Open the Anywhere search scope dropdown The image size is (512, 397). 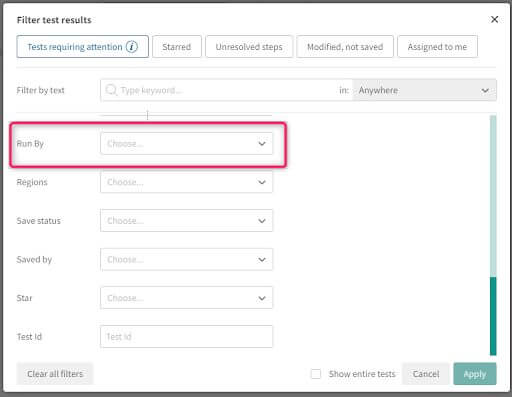[x=424, y=90]
